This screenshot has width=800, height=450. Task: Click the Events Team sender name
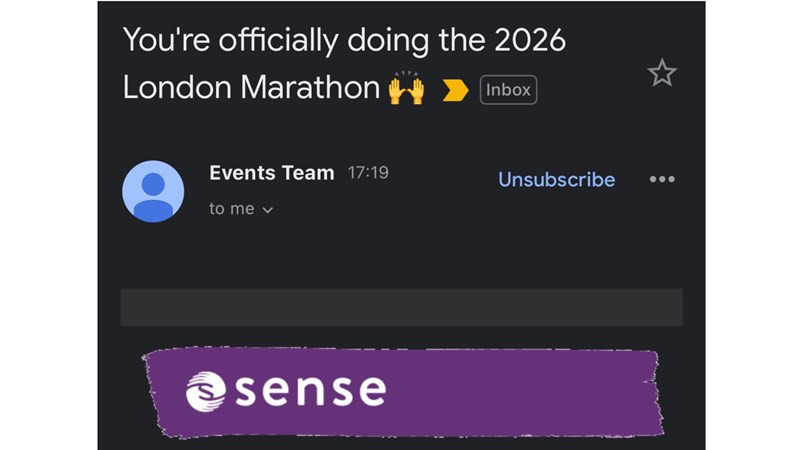271,172
